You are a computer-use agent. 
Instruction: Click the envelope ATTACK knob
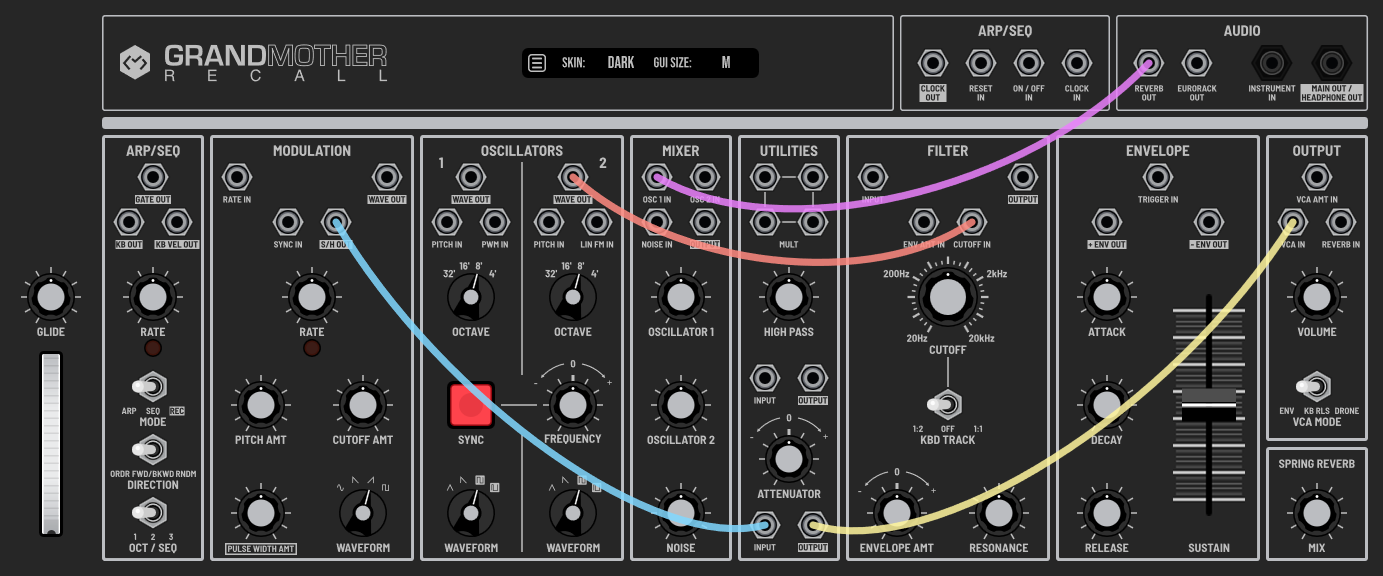pos(1107,297)
